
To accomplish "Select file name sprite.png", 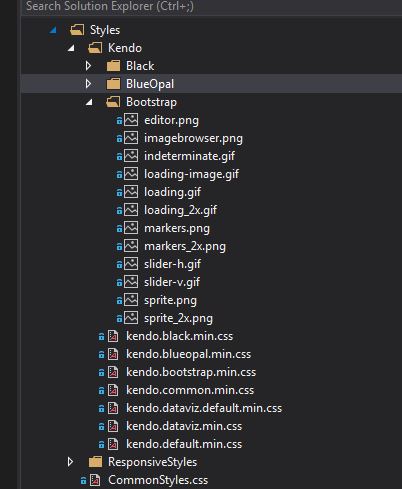I will 170,300.
